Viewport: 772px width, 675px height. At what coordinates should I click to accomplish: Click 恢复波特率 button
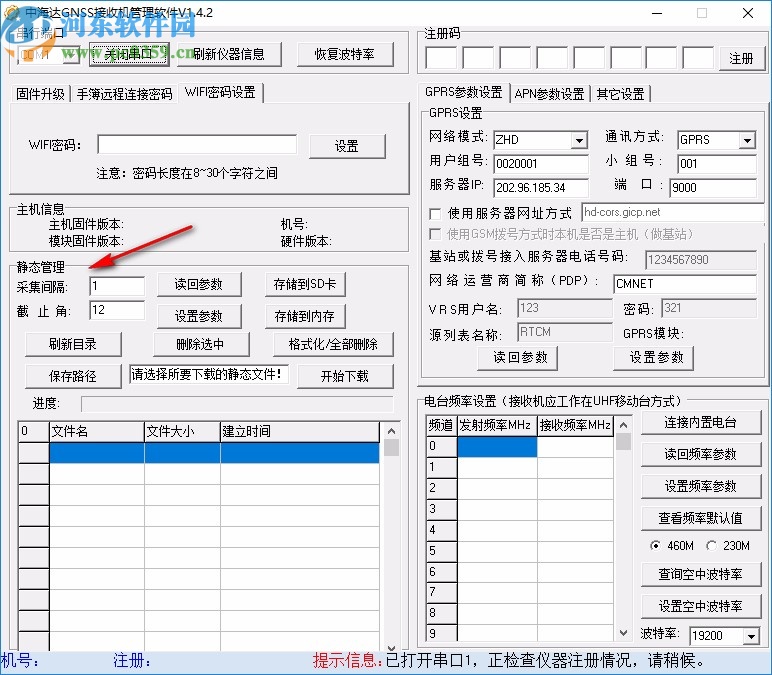pyautogui.click(x=345, y=54)
